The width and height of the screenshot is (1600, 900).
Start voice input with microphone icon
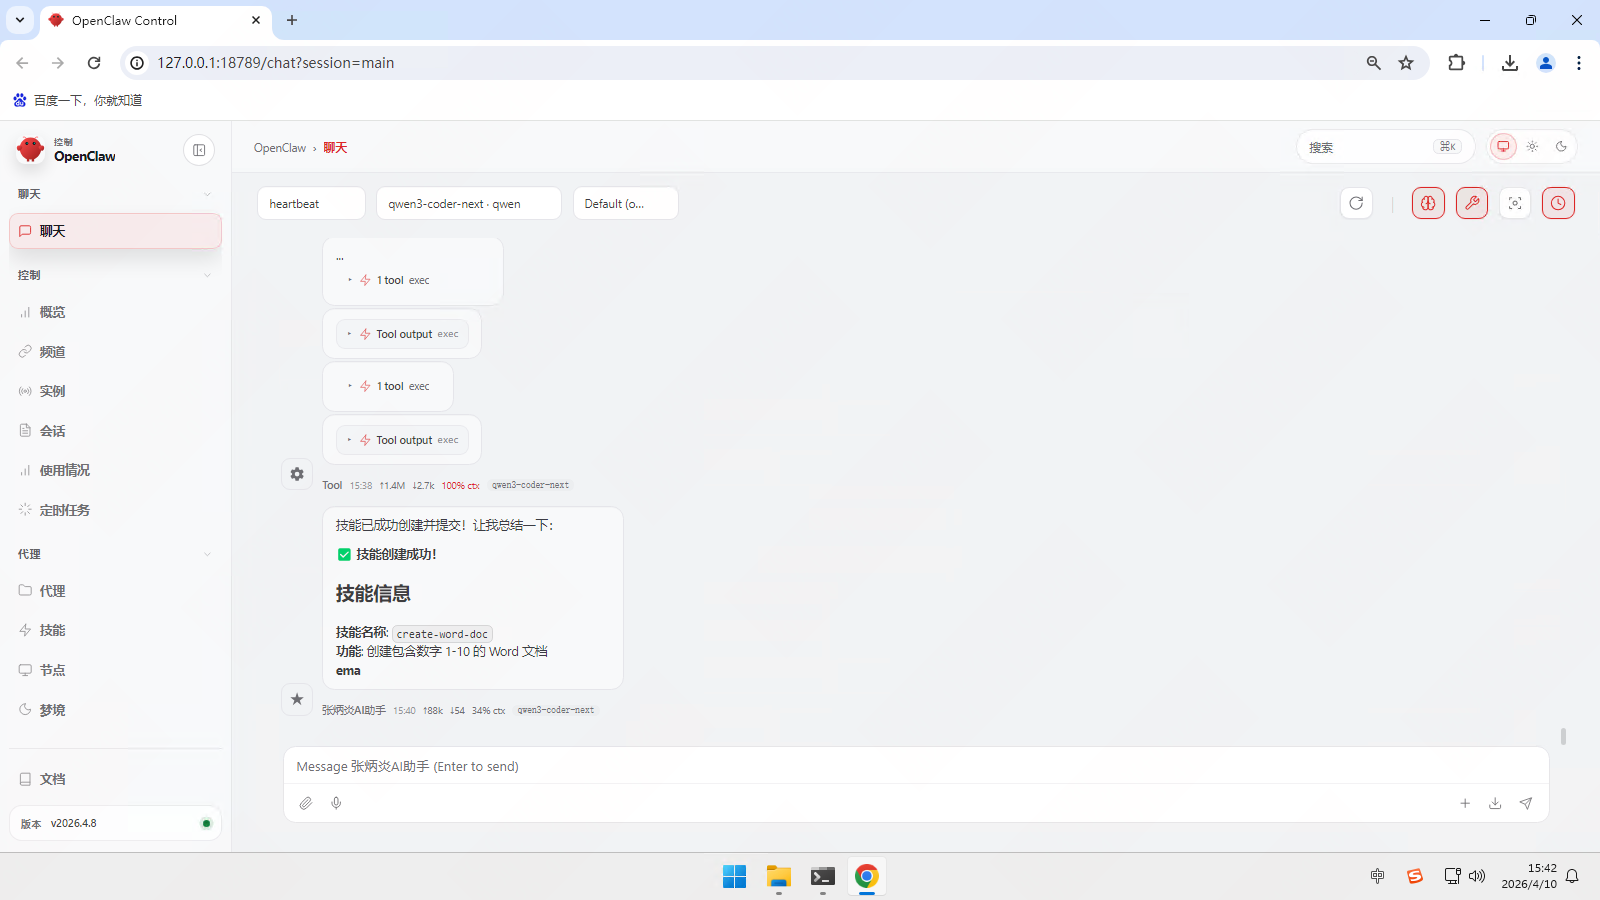[x=336, y=803]
